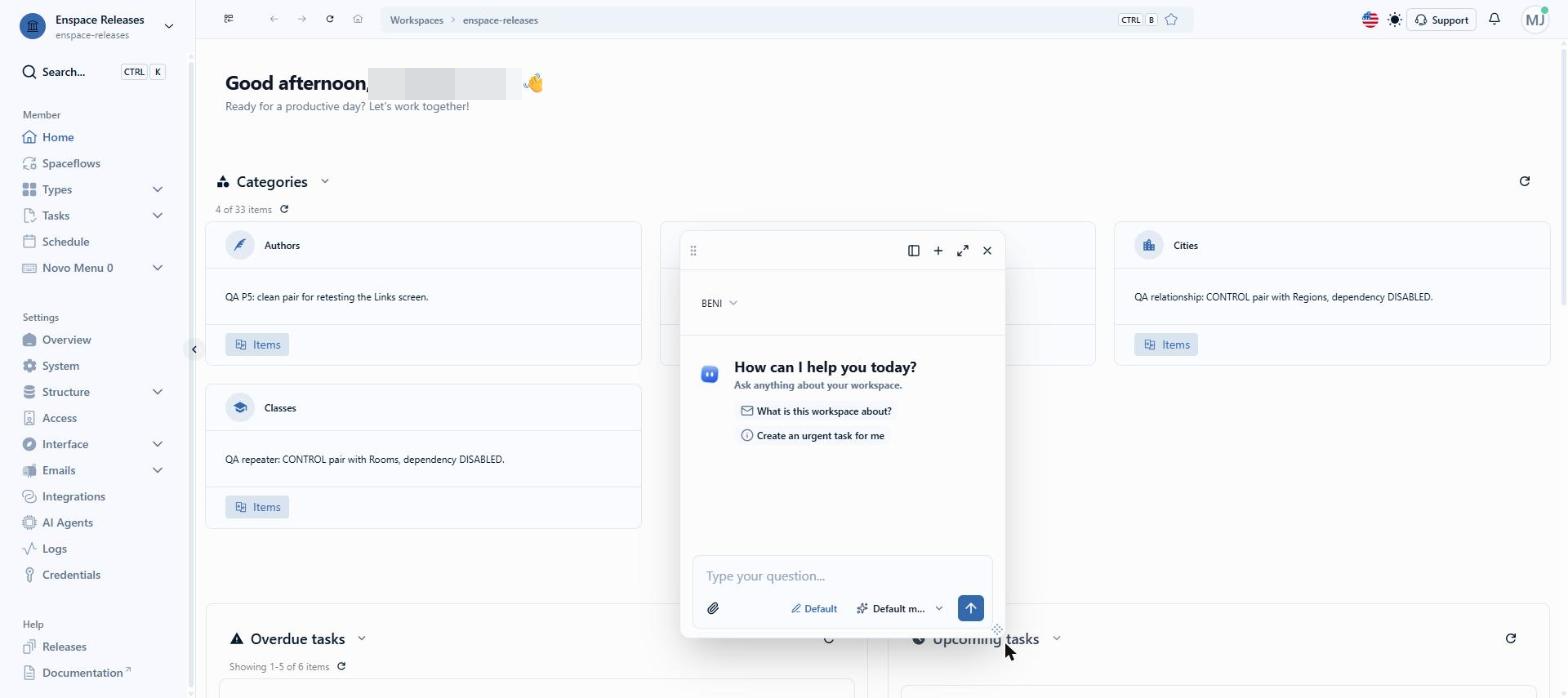
Task: Click the Cities category icon
Action: point(1149,245)
